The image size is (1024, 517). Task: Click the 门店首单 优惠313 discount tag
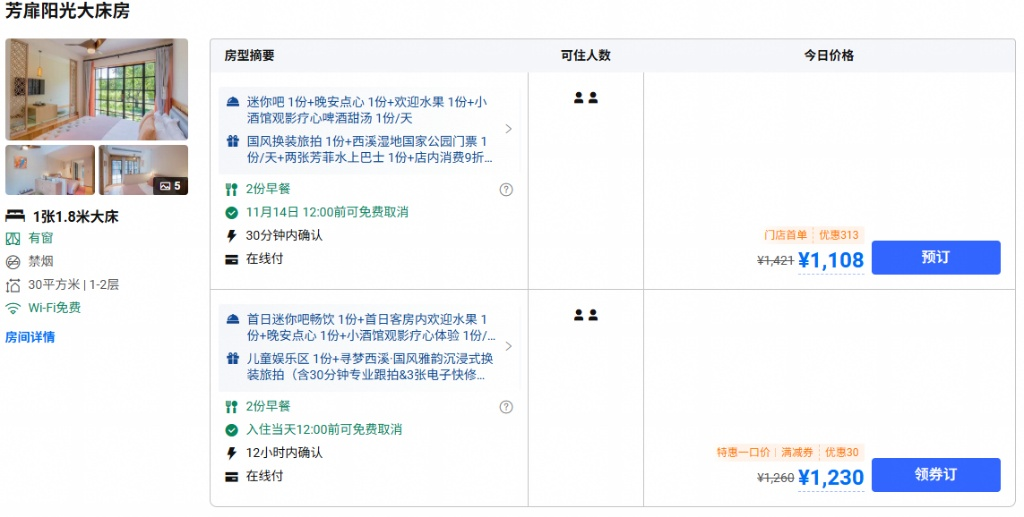click(x=812, y=235)
